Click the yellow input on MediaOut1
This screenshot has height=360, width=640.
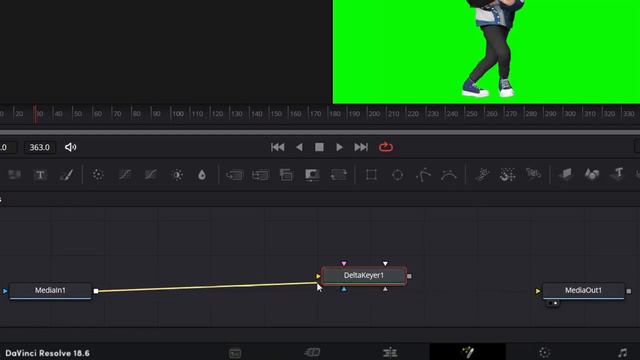click(538, 291)
